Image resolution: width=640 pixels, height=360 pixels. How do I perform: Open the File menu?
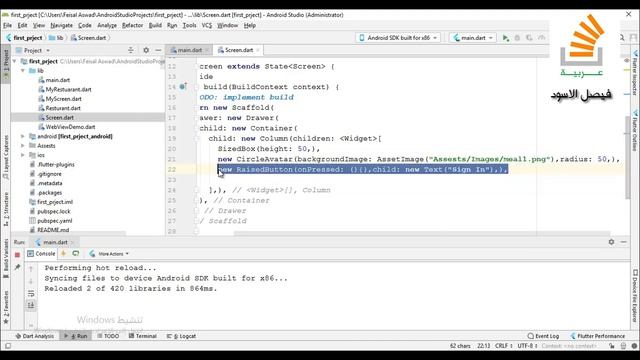tap(7, 25)
